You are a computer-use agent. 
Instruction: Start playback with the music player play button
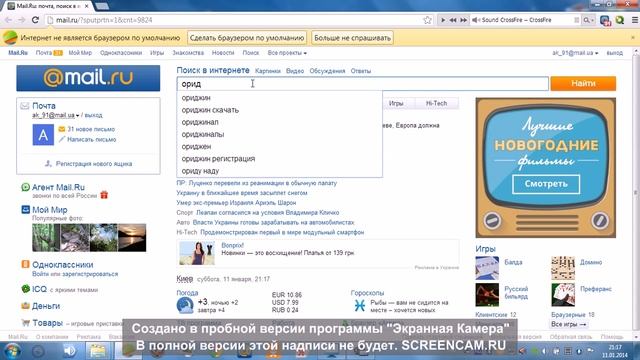(443, 20)
